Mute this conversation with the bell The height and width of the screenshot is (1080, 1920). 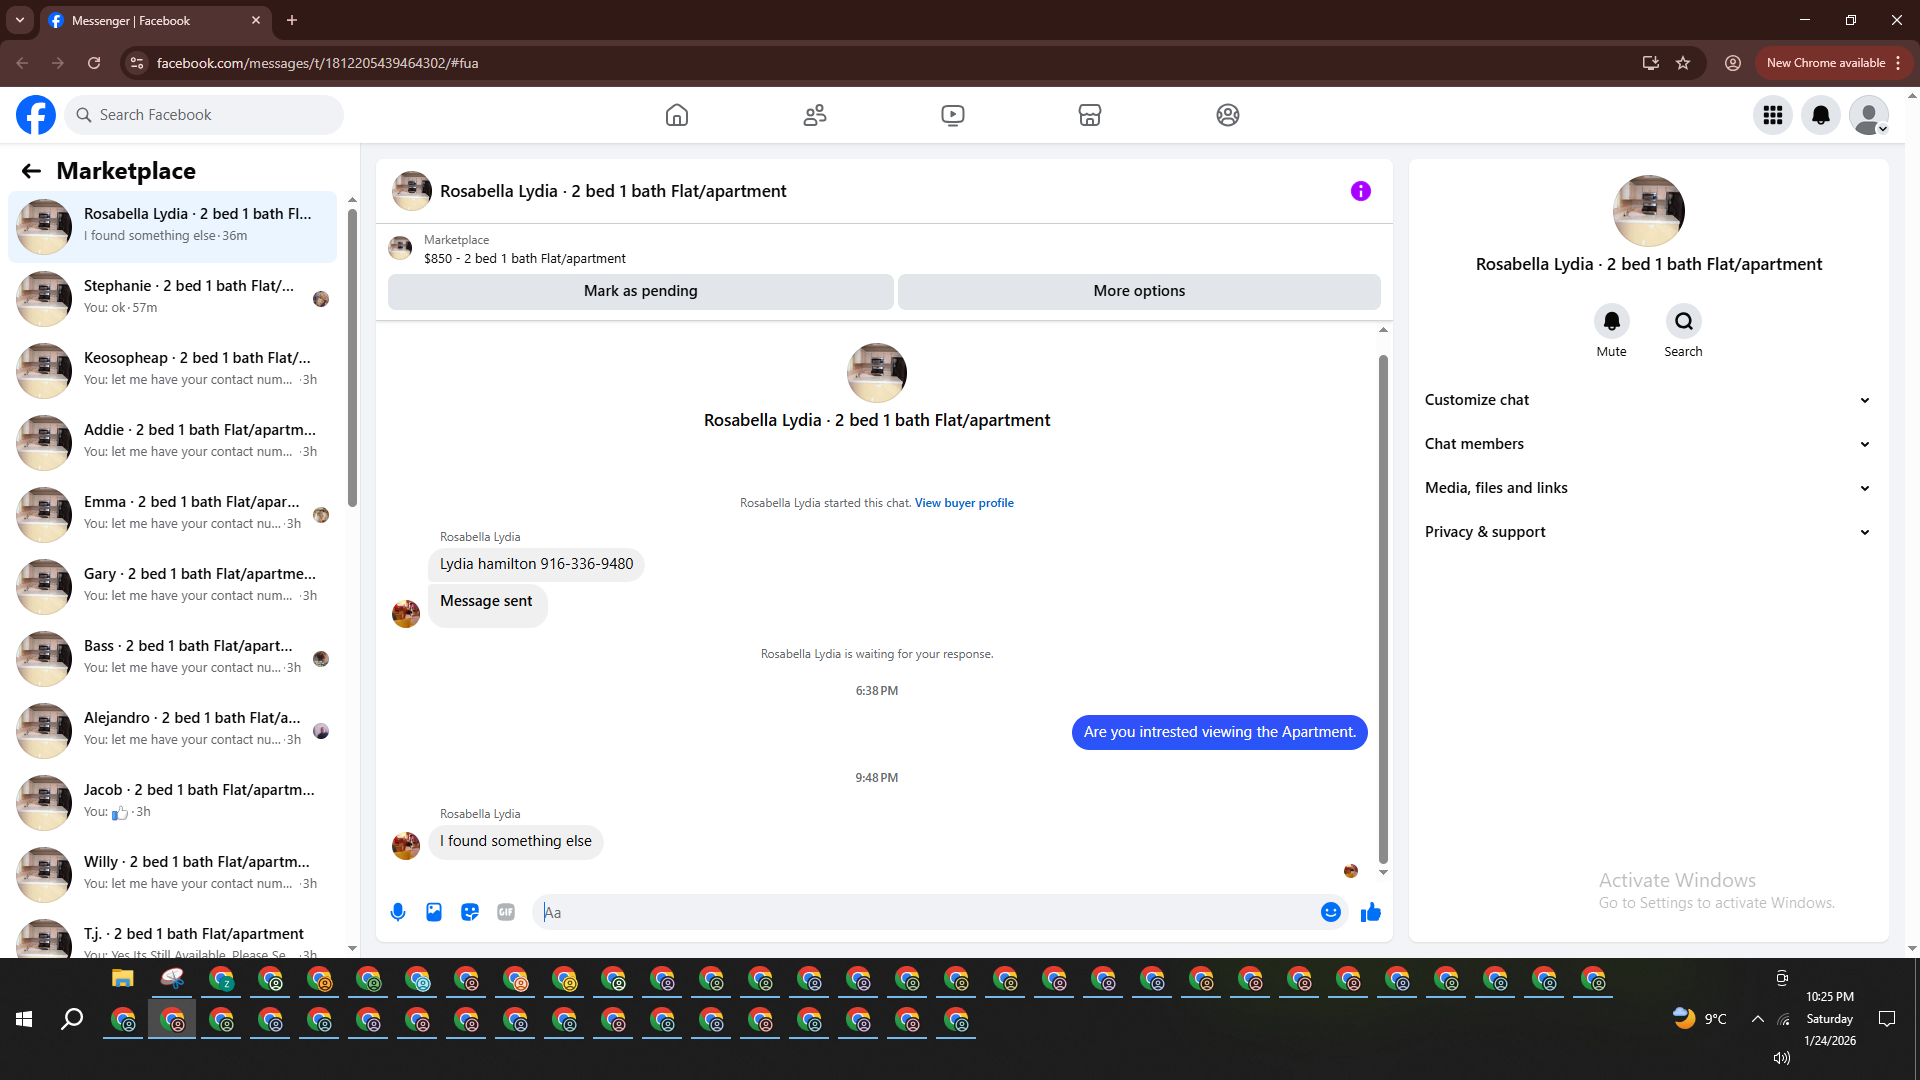coord(1611,321)
